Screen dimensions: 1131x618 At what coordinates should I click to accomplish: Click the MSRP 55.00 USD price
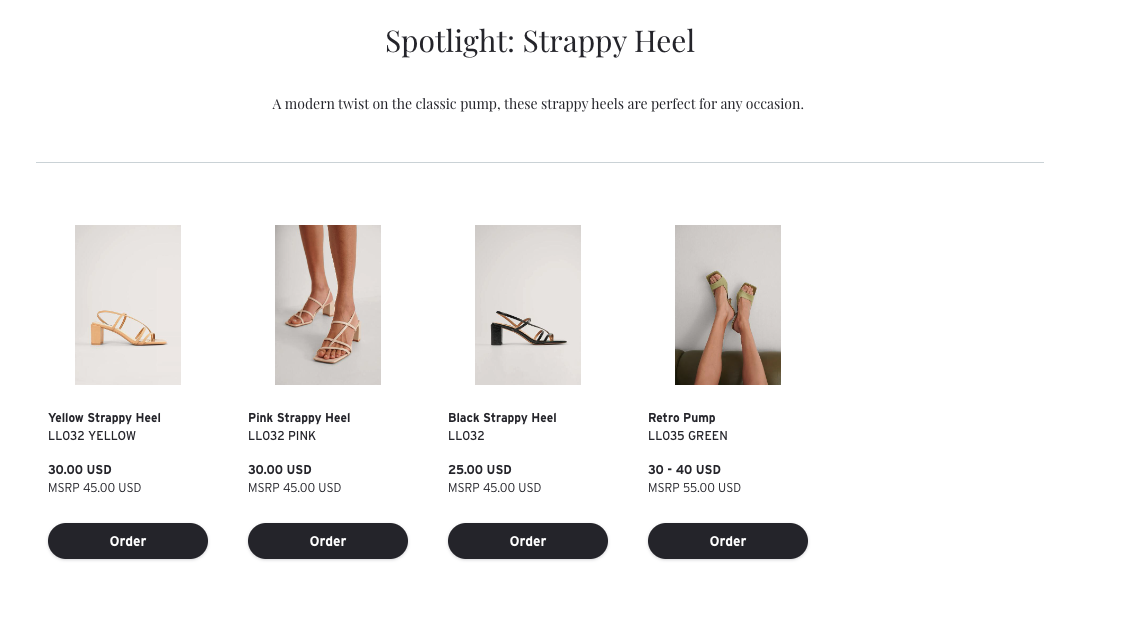tap(694, 488)
